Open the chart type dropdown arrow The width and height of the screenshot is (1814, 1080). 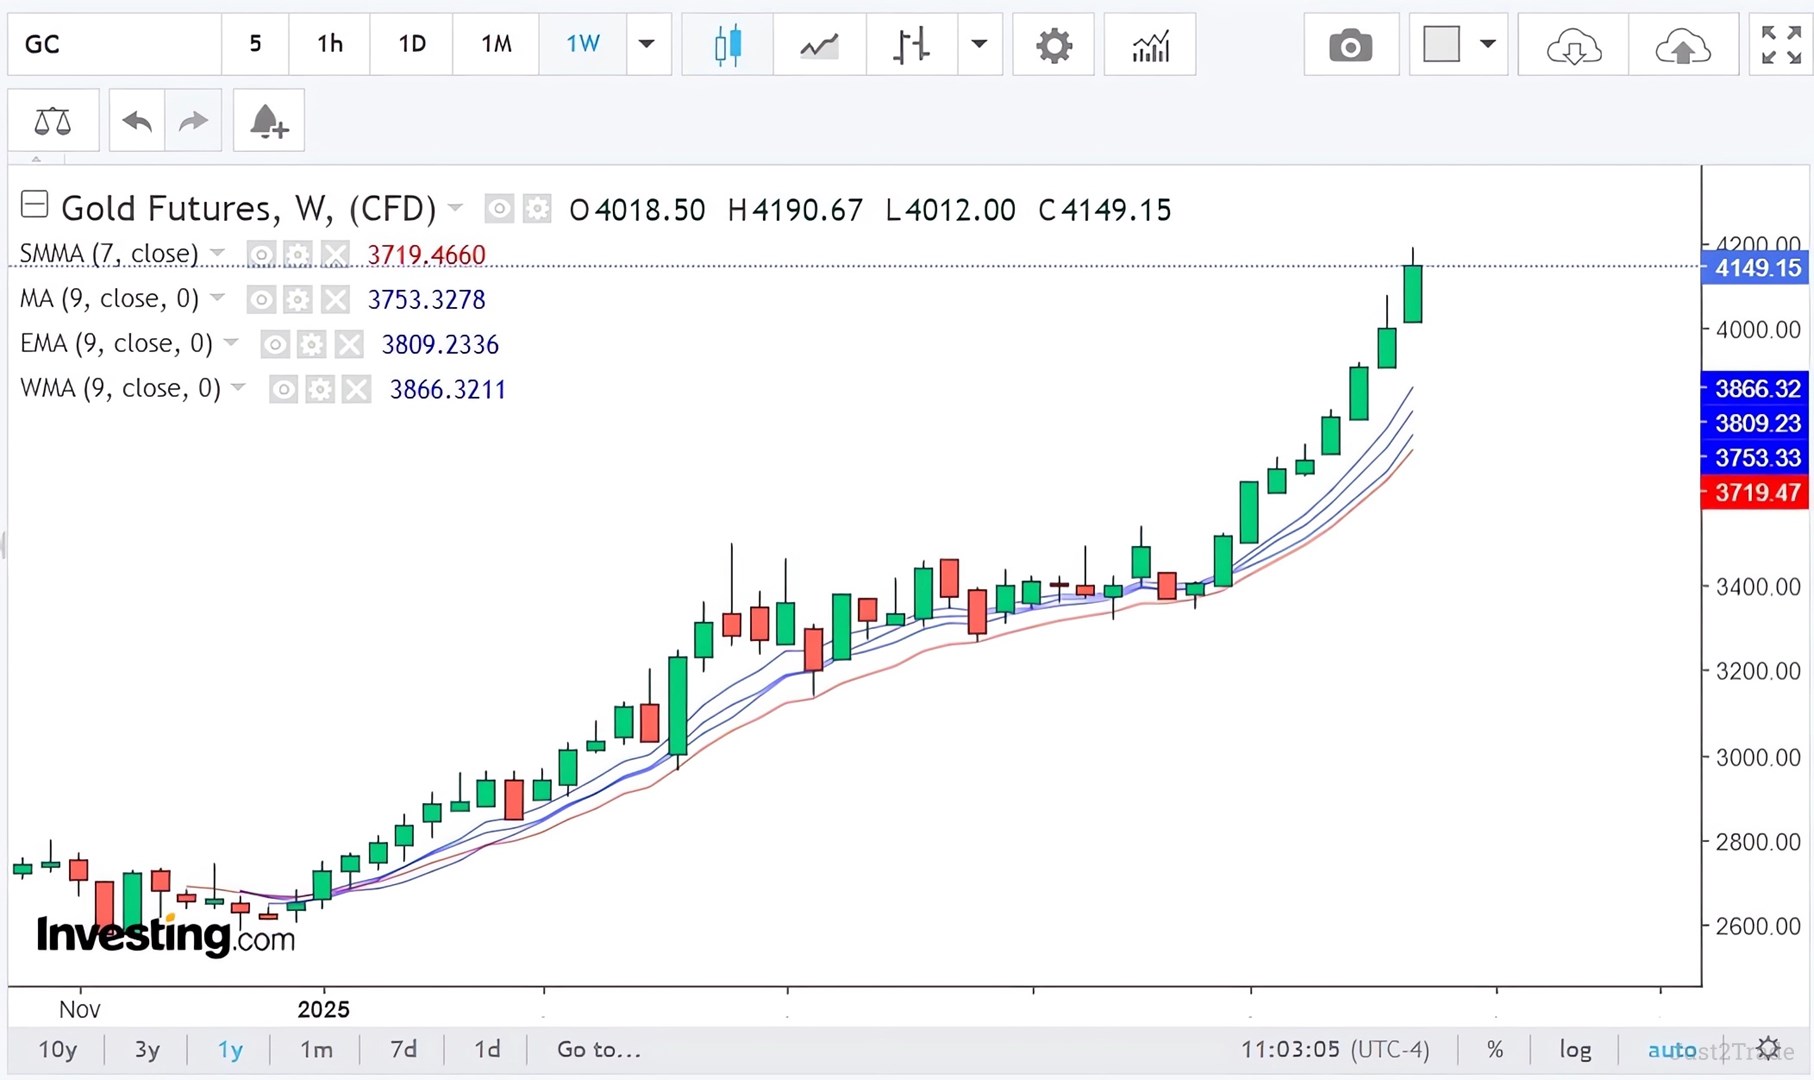[x=979, y=44]
